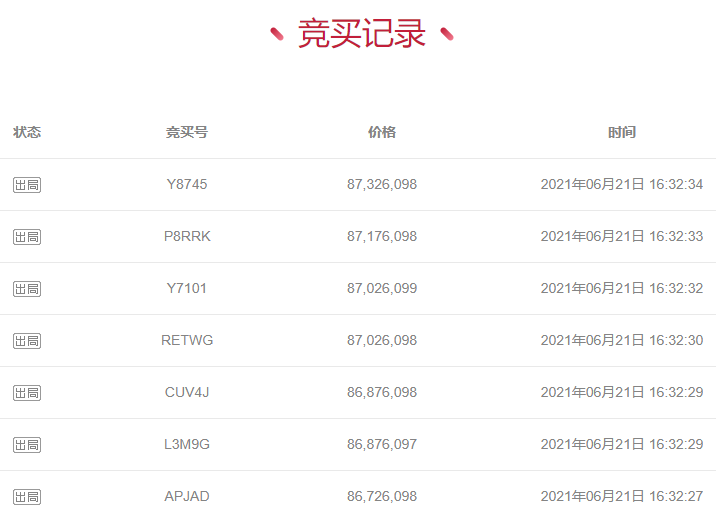This screenshot has width=716, height=514.
Task: Click the 出局 status badge for L3M9G
Action: 27,445
